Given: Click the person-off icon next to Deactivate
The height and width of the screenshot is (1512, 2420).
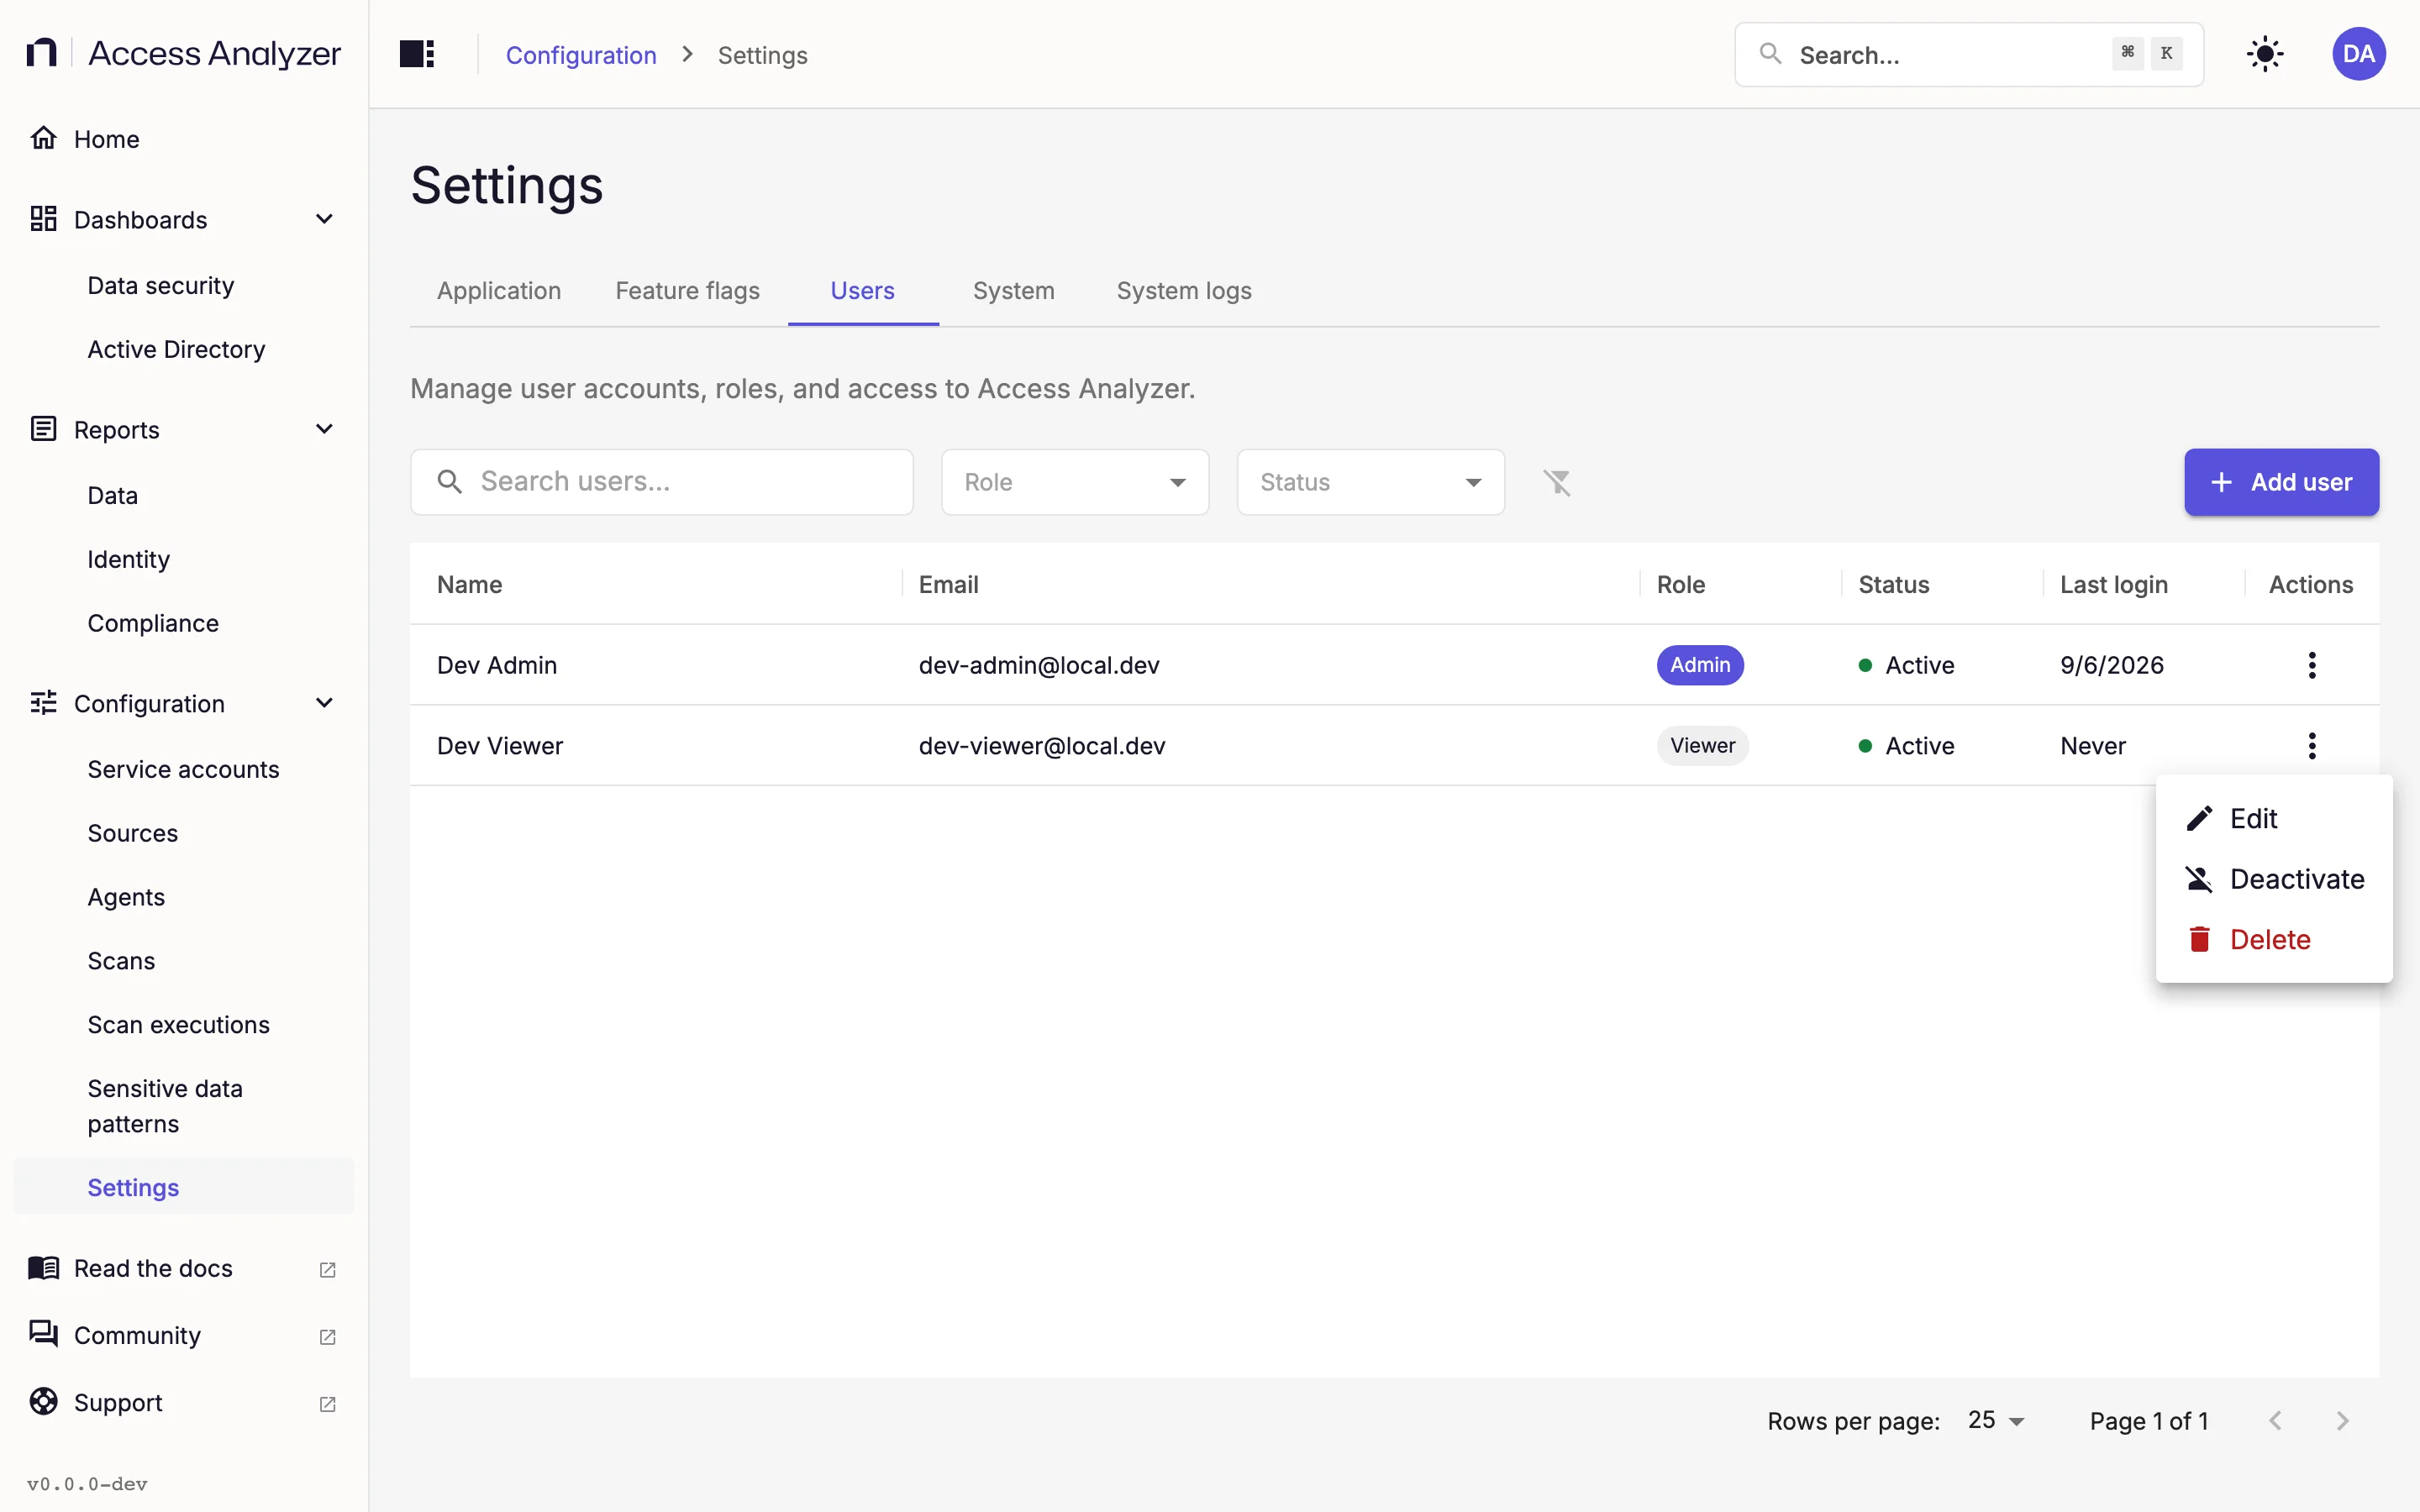Looking at the screenshot, I should [x=2199, y=879].
